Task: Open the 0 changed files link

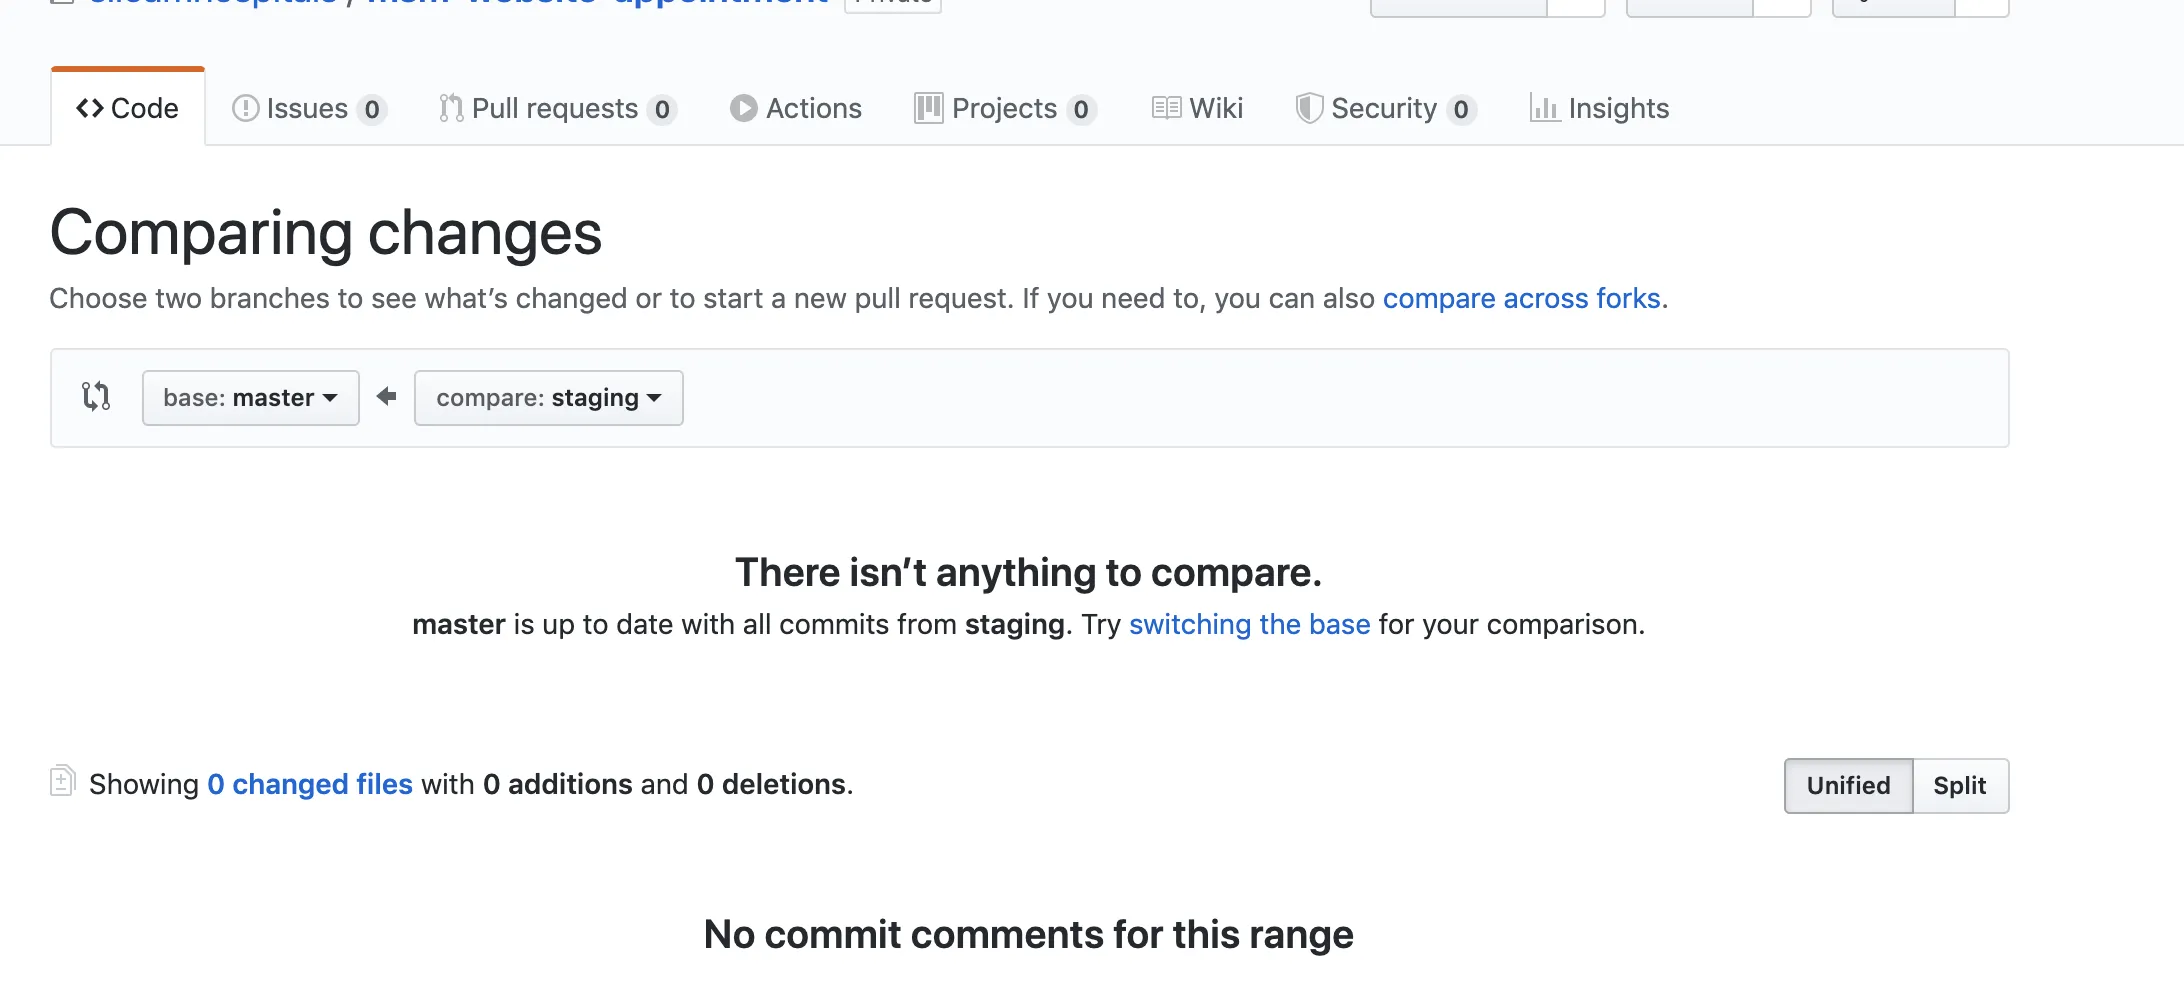Action: (310, 784)
